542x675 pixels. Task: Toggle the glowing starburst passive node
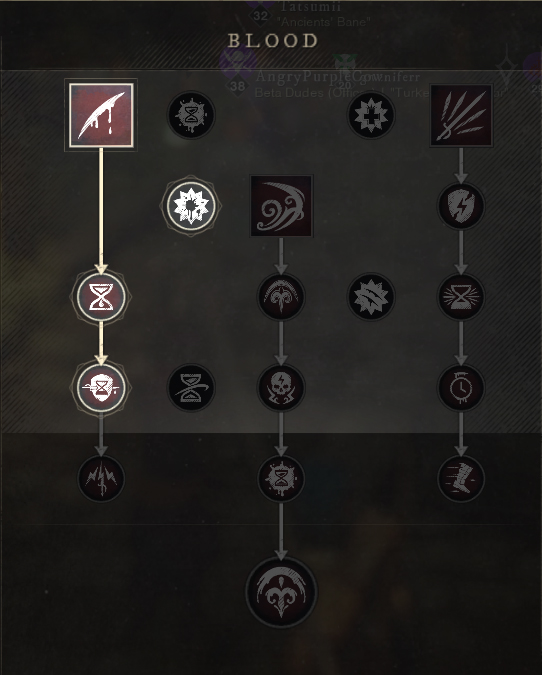coord(191,206)
